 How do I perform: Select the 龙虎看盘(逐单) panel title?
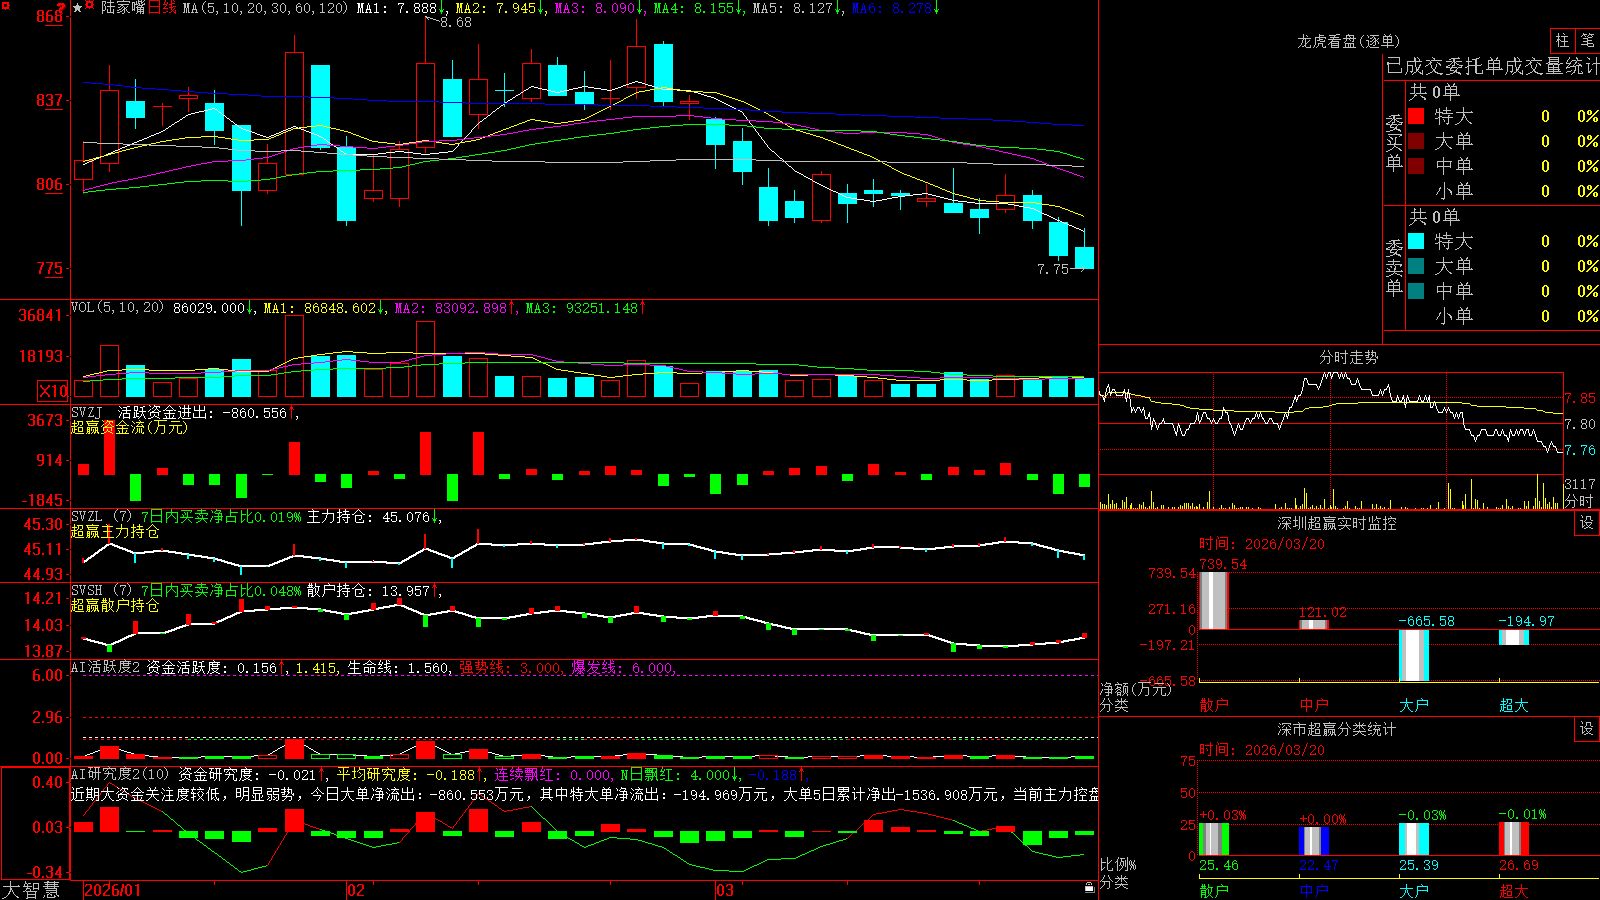click(1349, 41)
